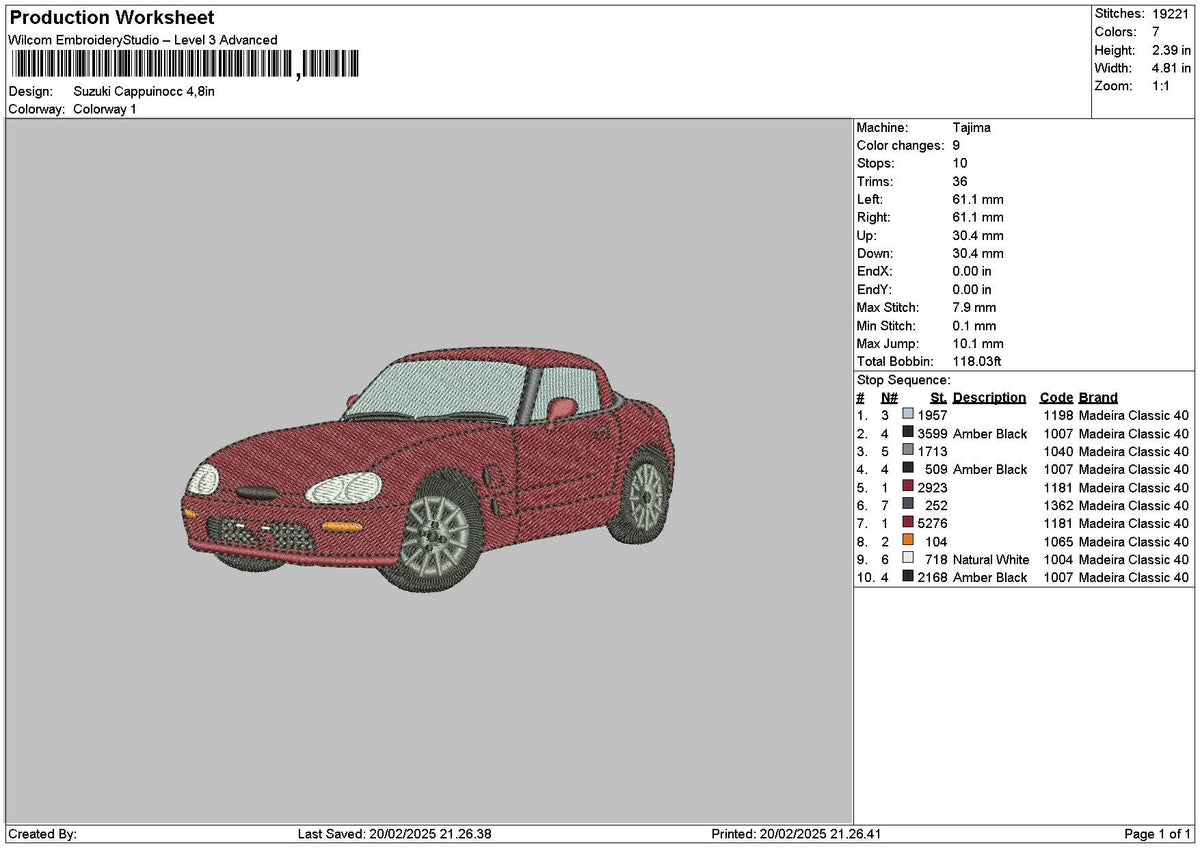Click the 'Design:' label in header
The height and width of the screenshot is (848, 1200).
pos(30,91)
